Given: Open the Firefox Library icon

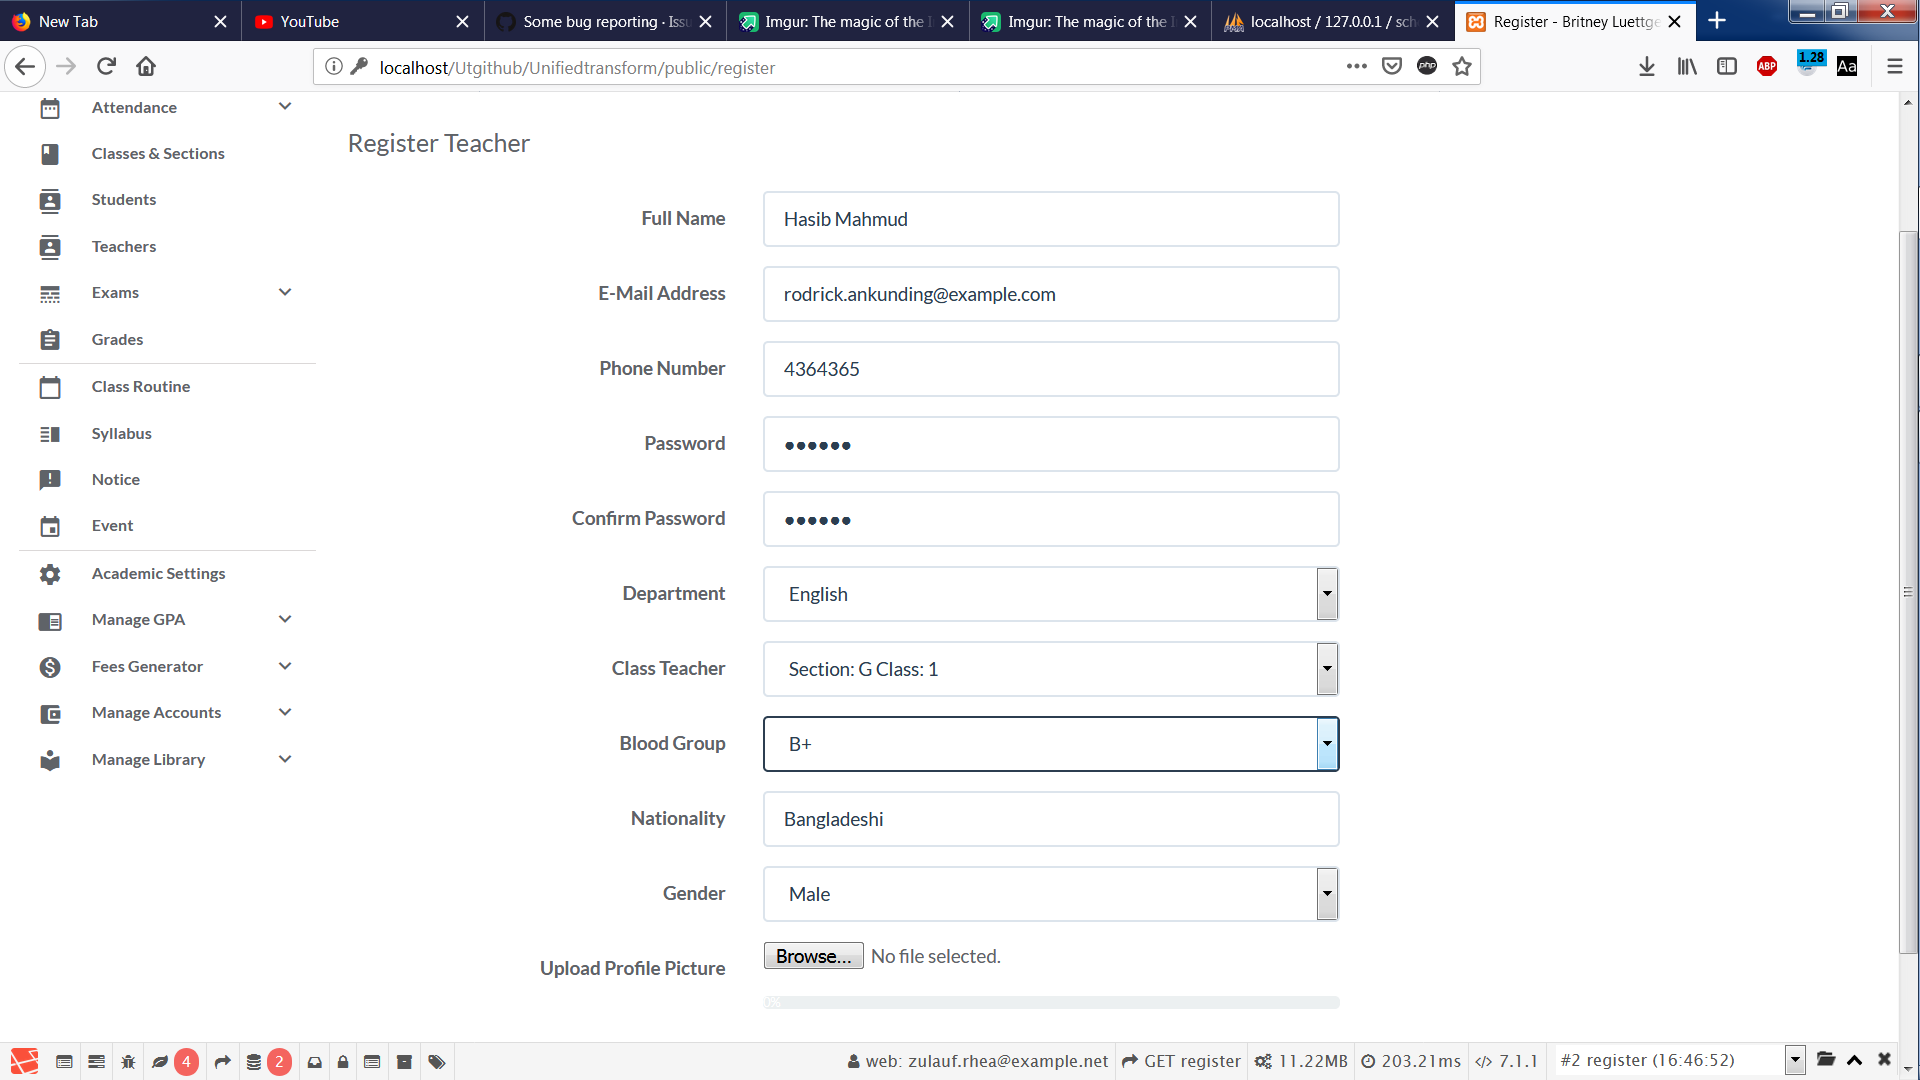Looking at the screenshot, I should tap(1687, 66).
